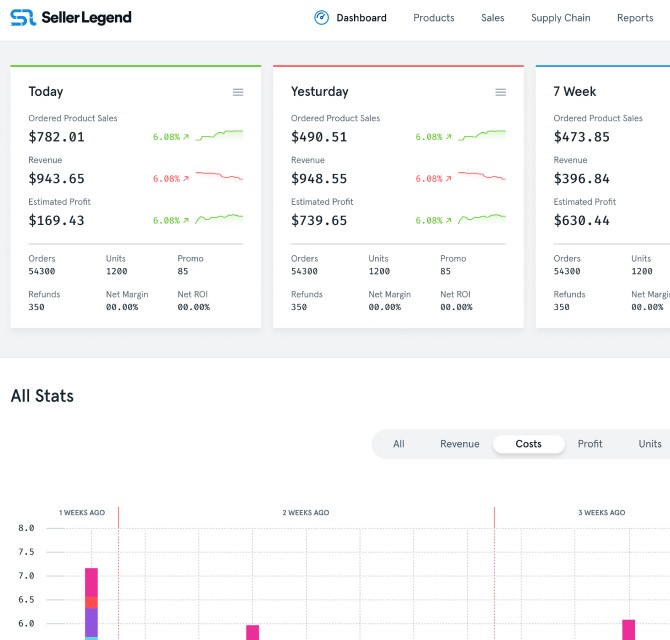Screen dimensions: 670x640
Task: Toggle the Costs filter pill
Action: click(x=528, y=444)
